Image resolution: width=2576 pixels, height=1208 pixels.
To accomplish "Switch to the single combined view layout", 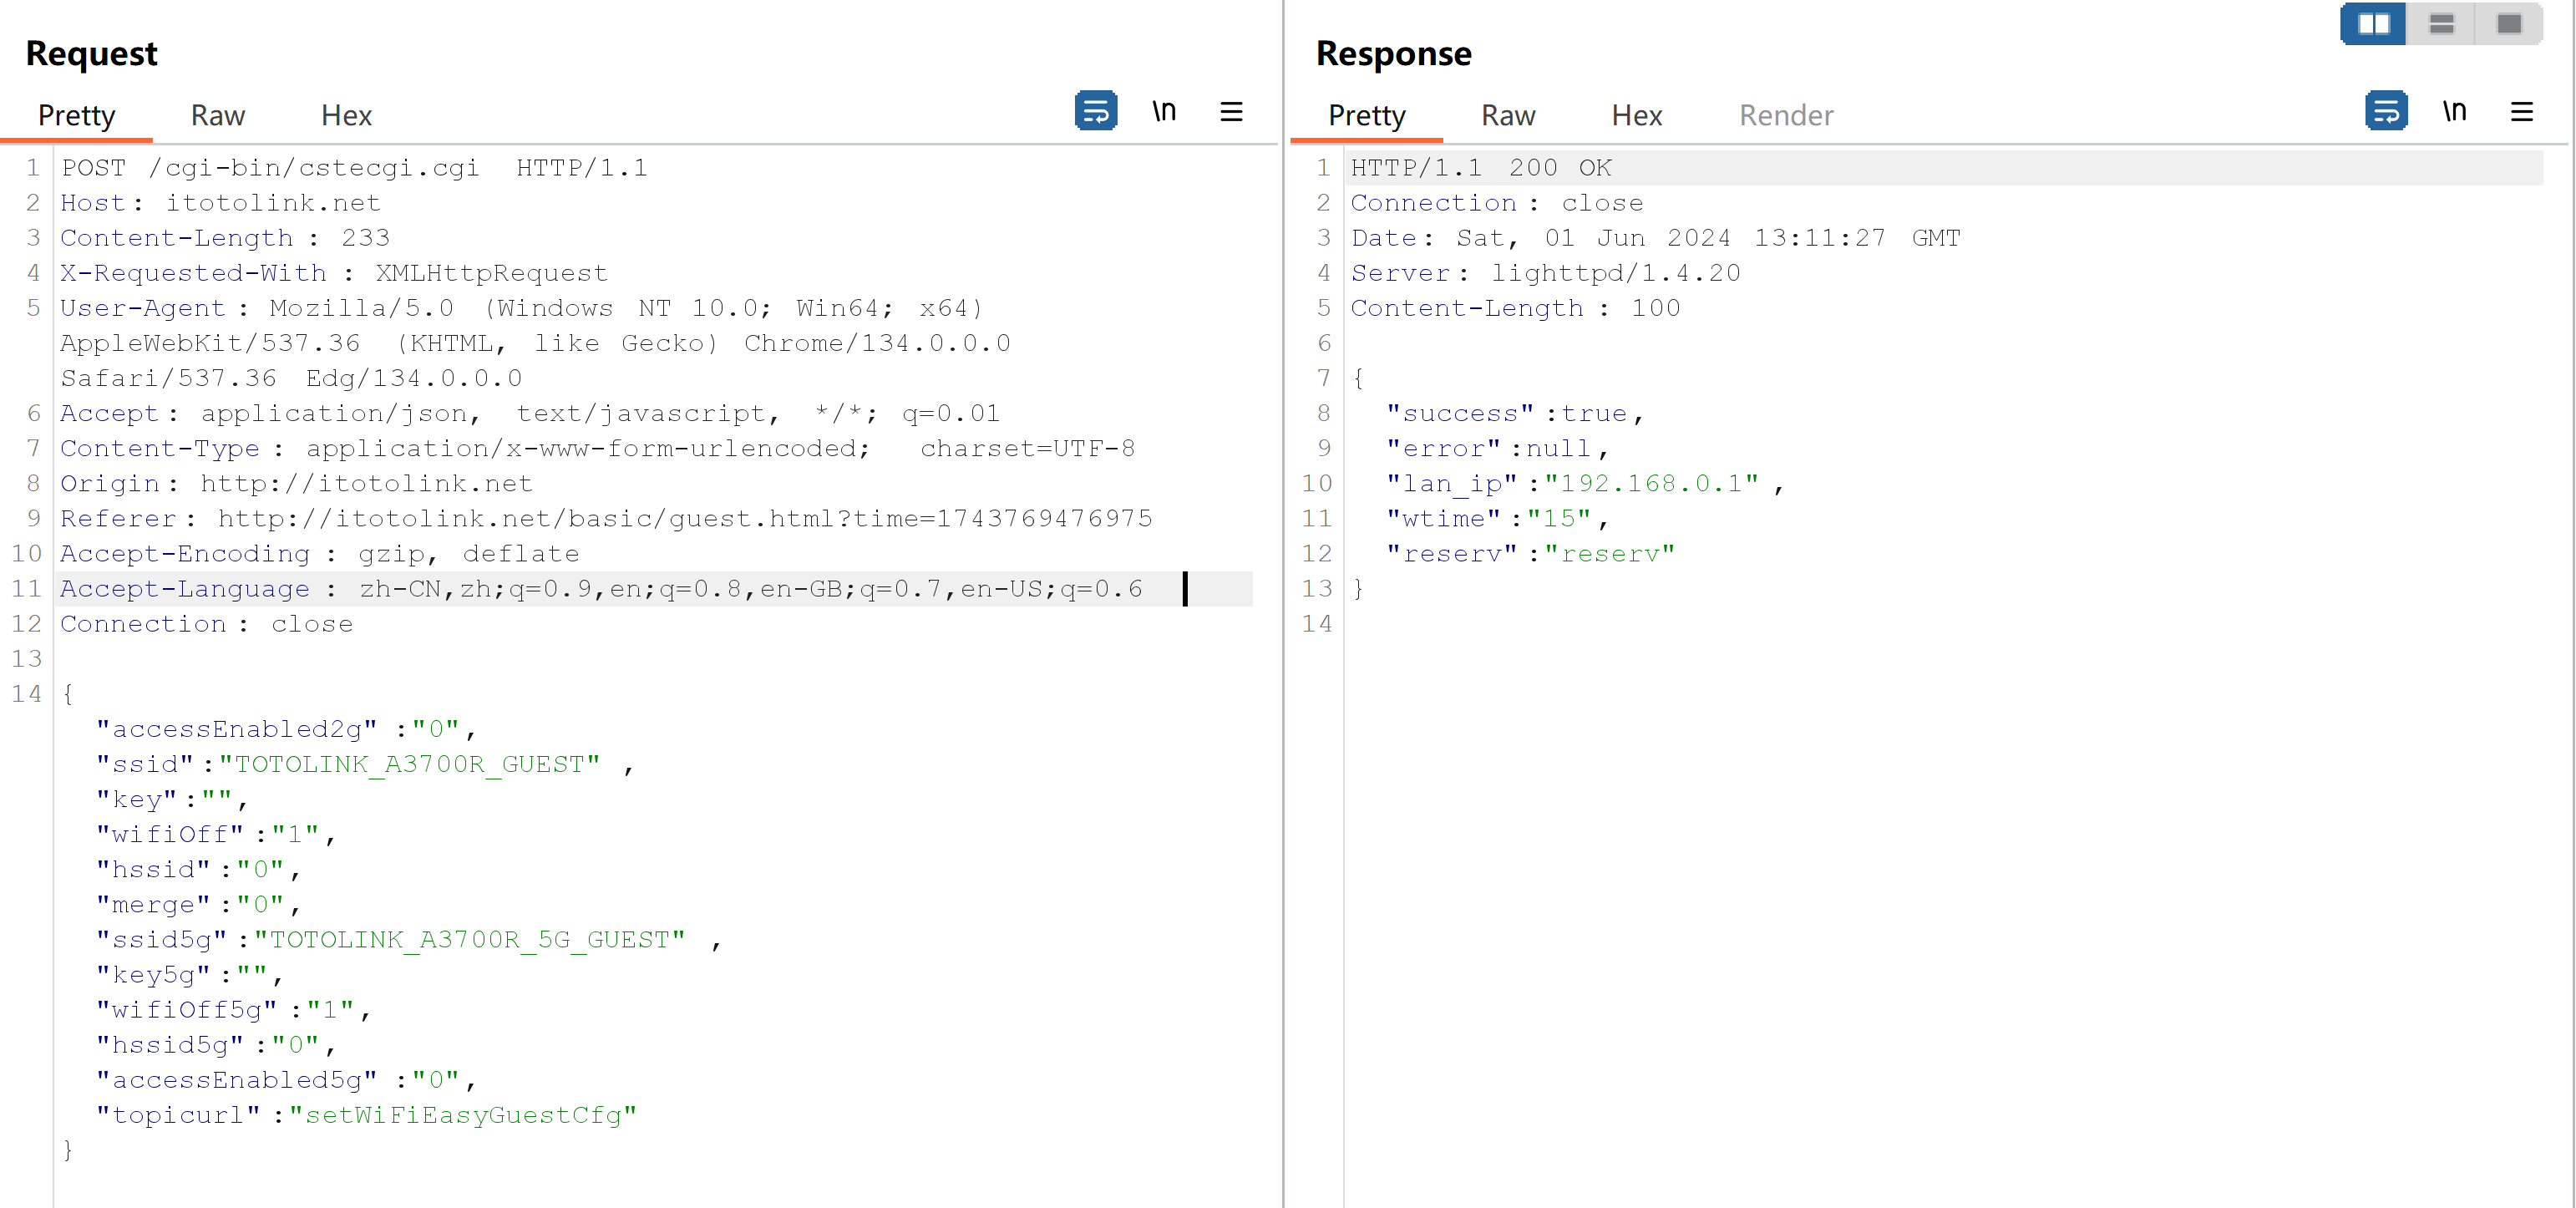I will point(2508,24).
